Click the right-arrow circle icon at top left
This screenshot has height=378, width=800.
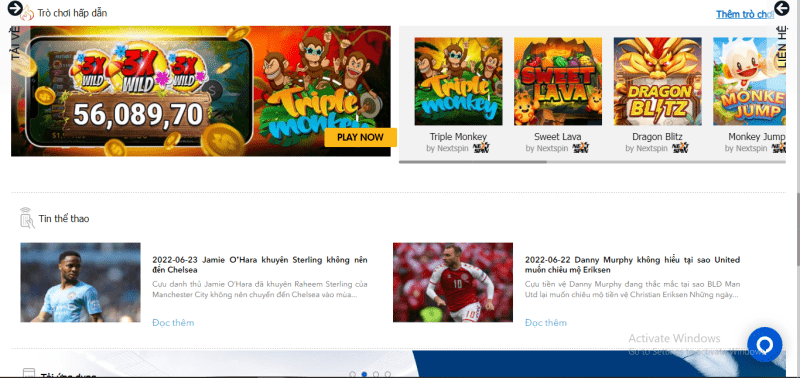14,8
